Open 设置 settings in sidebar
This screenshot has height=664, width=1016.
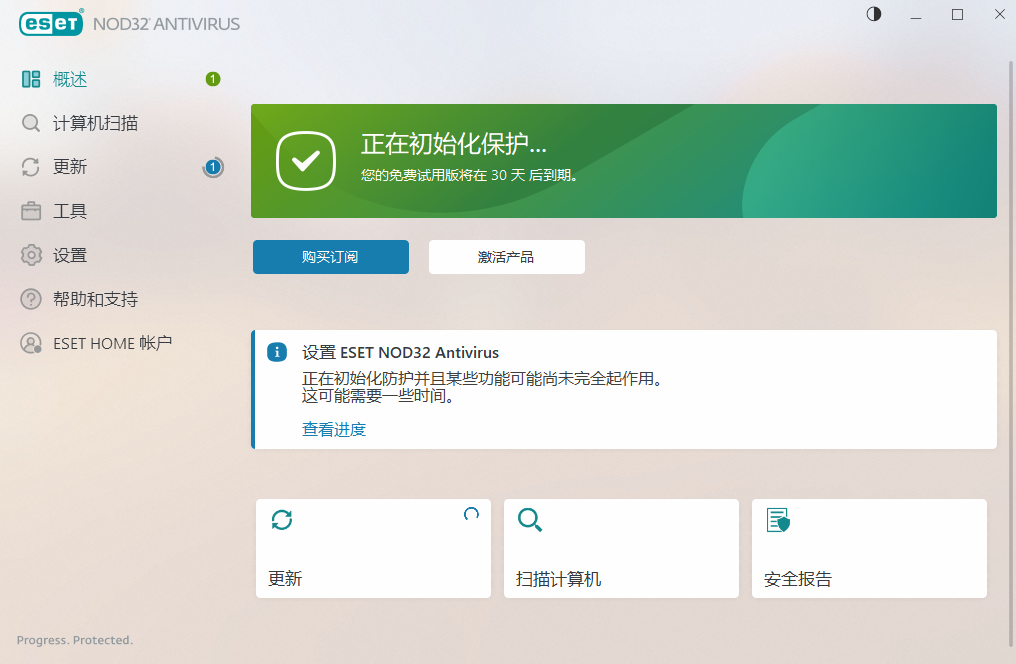[70, 255]
